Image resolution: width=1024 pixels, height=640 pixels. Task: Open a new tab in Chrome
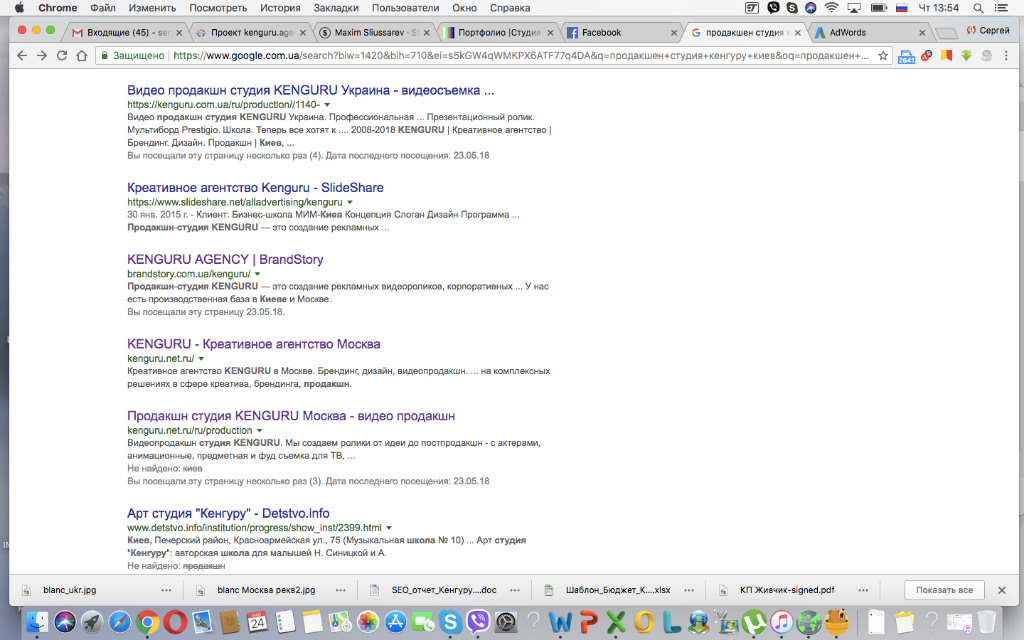946,33
